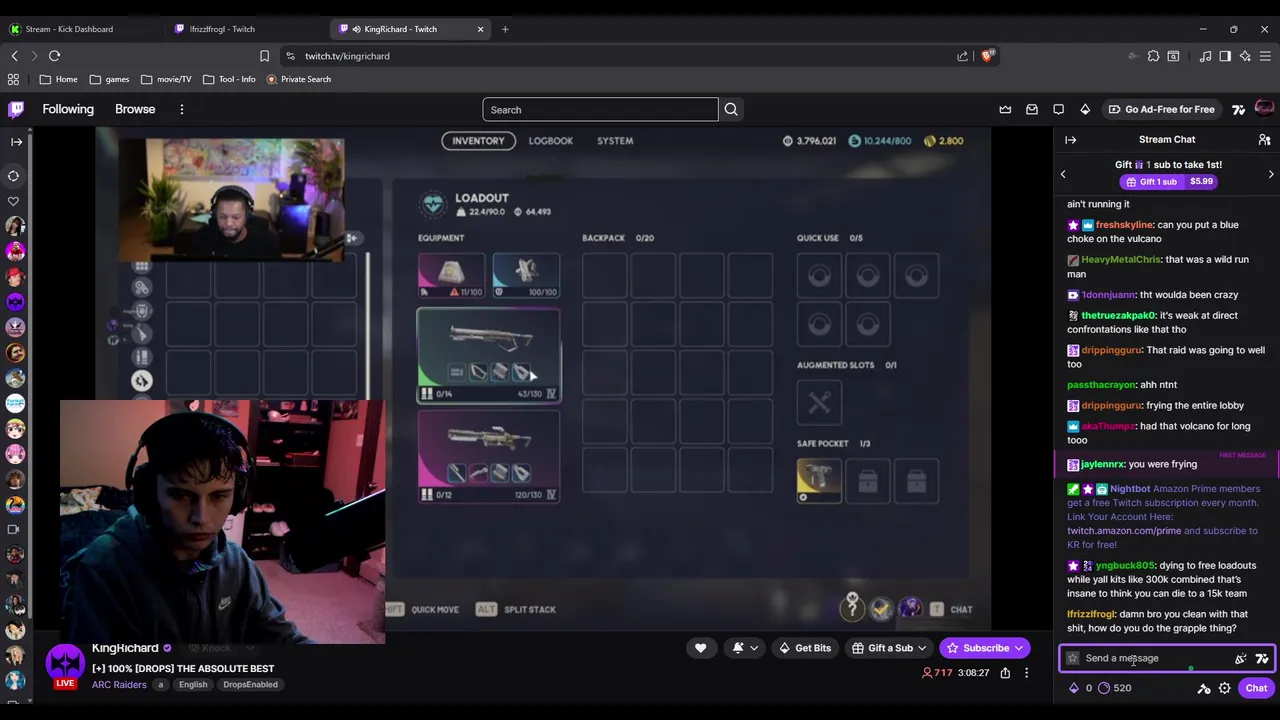Screen dimensions: 1280x720
Task: Open the Home bookmark folder
Action: [58, 79]
